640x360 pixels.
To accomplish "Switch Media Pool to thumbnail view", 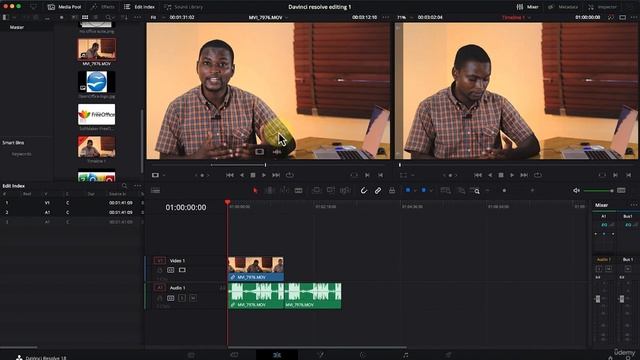I will pyautogui.click(x=85, y=18).
